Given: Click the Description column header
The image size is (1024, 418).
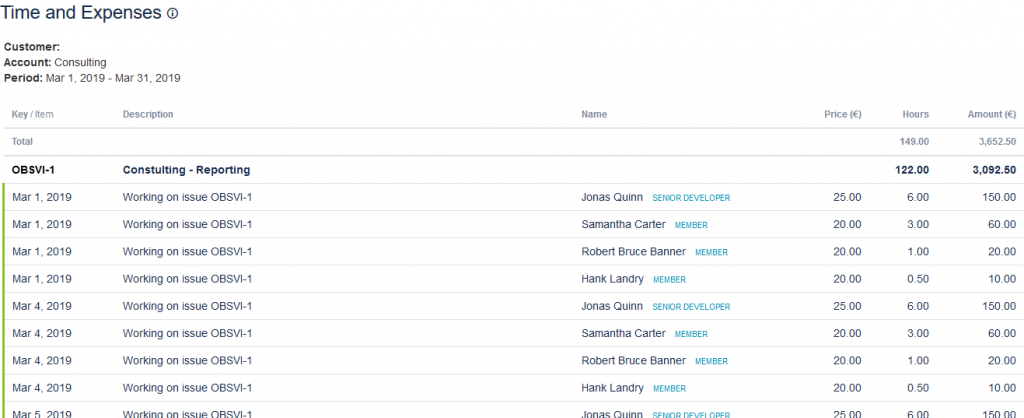Looking at the screenshot, I should tap(148, 115).
